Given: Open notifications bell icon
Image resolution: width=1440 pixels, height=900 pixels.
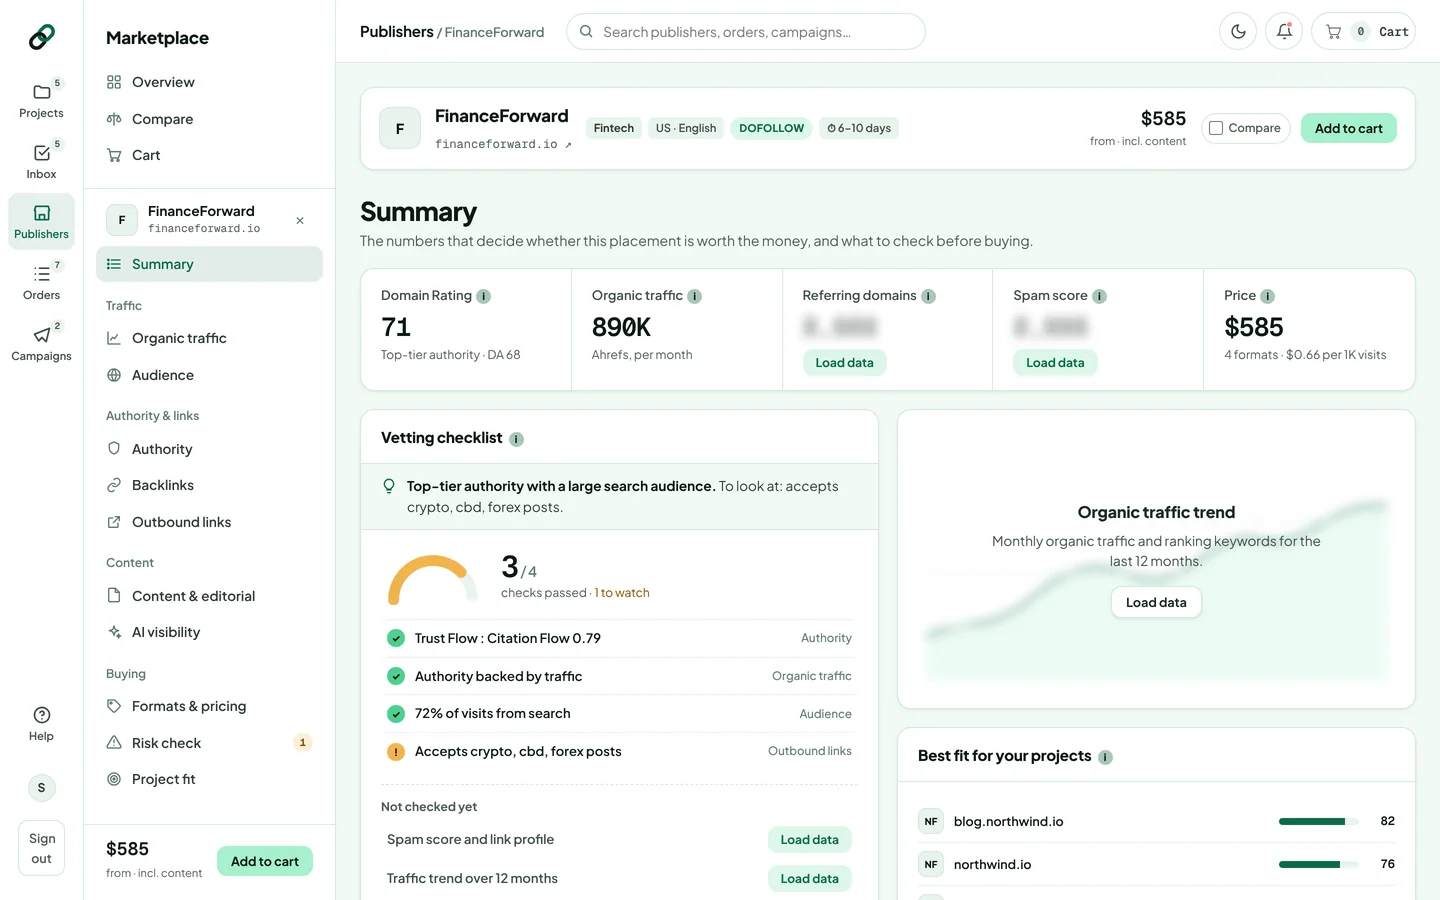Looking at the screenshot, I should [x=1284, y=31].
